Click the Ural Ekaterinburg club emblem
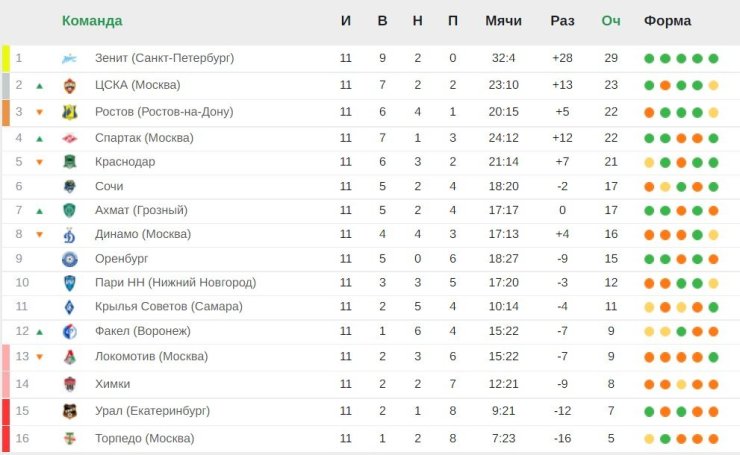The width and height of the screenshot is (740, 455). coord(69,411)
